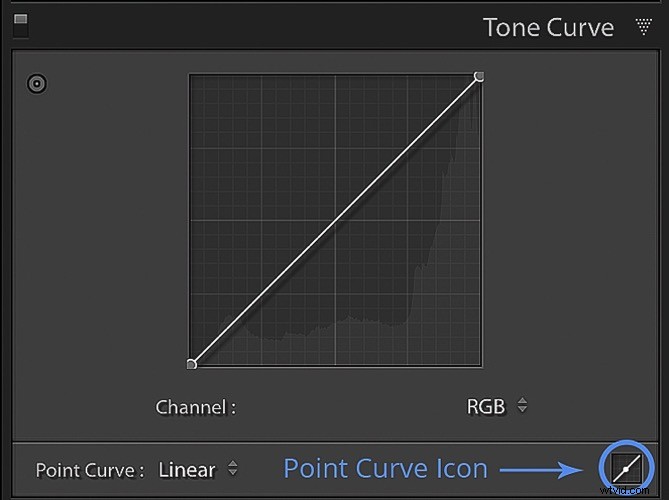Select the Targeted Adjustment tool
Image resolution: width=669 pixels, height=500 pixels.
(37, 84)
